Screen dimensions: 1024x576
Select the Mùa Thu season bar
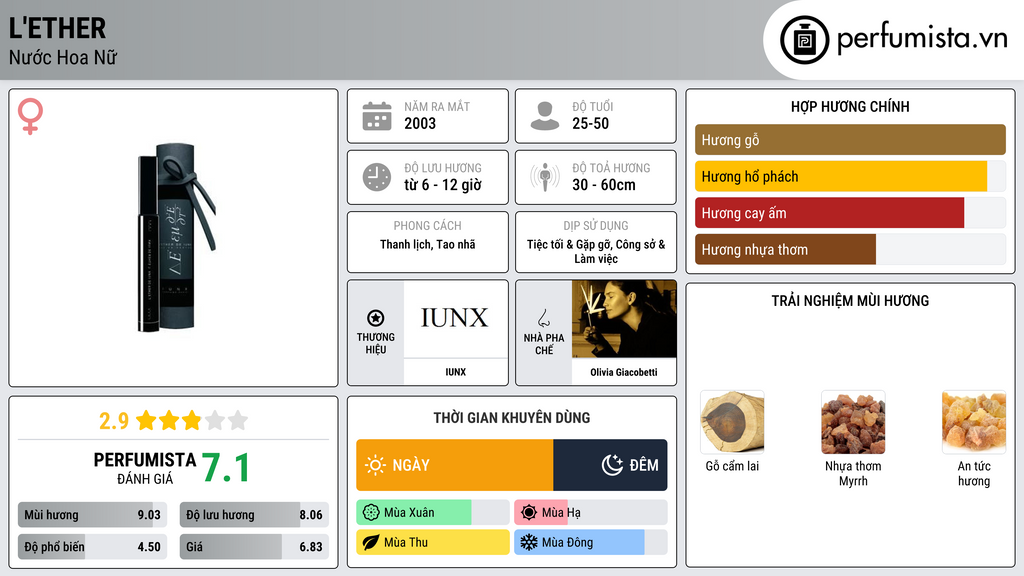(x=432, y=542)
